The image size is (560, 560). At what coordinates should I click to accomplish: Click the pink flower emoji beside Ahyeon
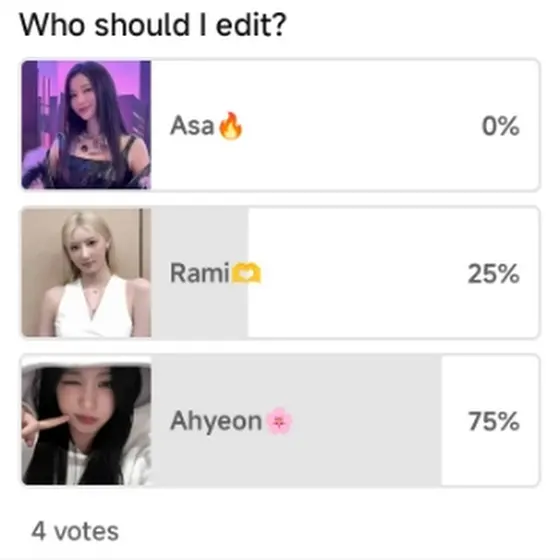(x=280, y=421)
